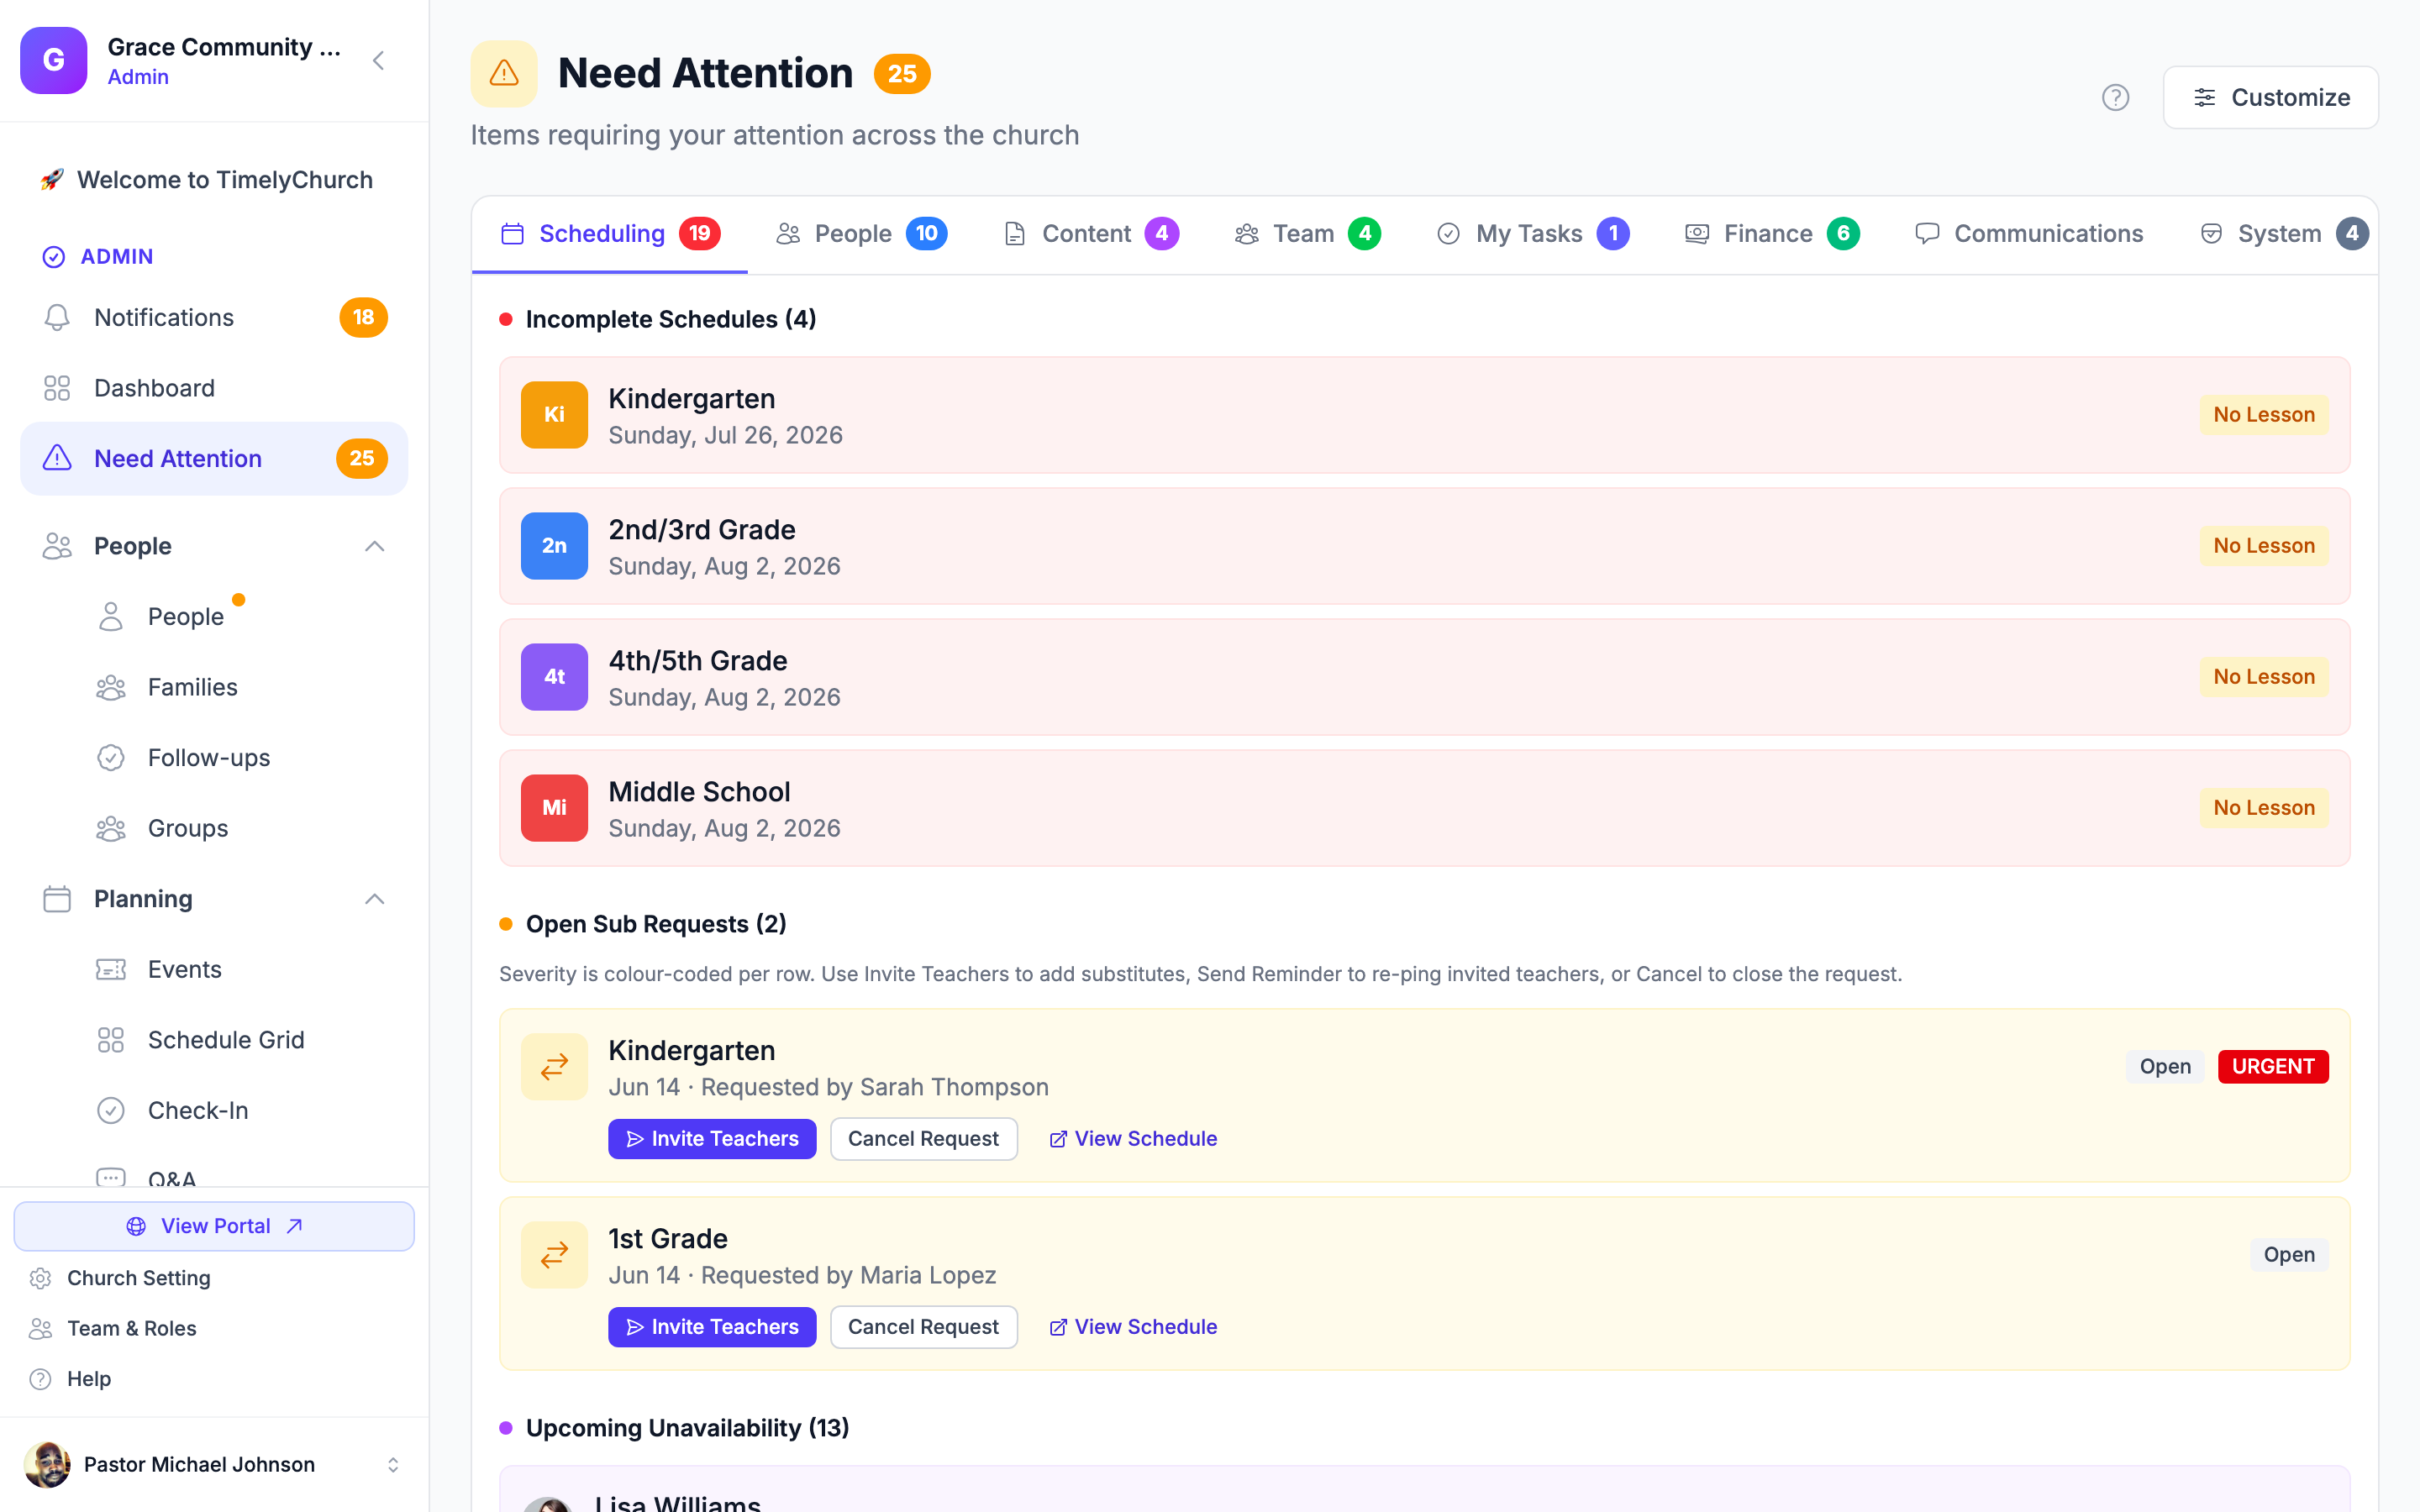Switch to the Content tab
This screenshot has width=2420, height=1512.
click(1091, 233)
